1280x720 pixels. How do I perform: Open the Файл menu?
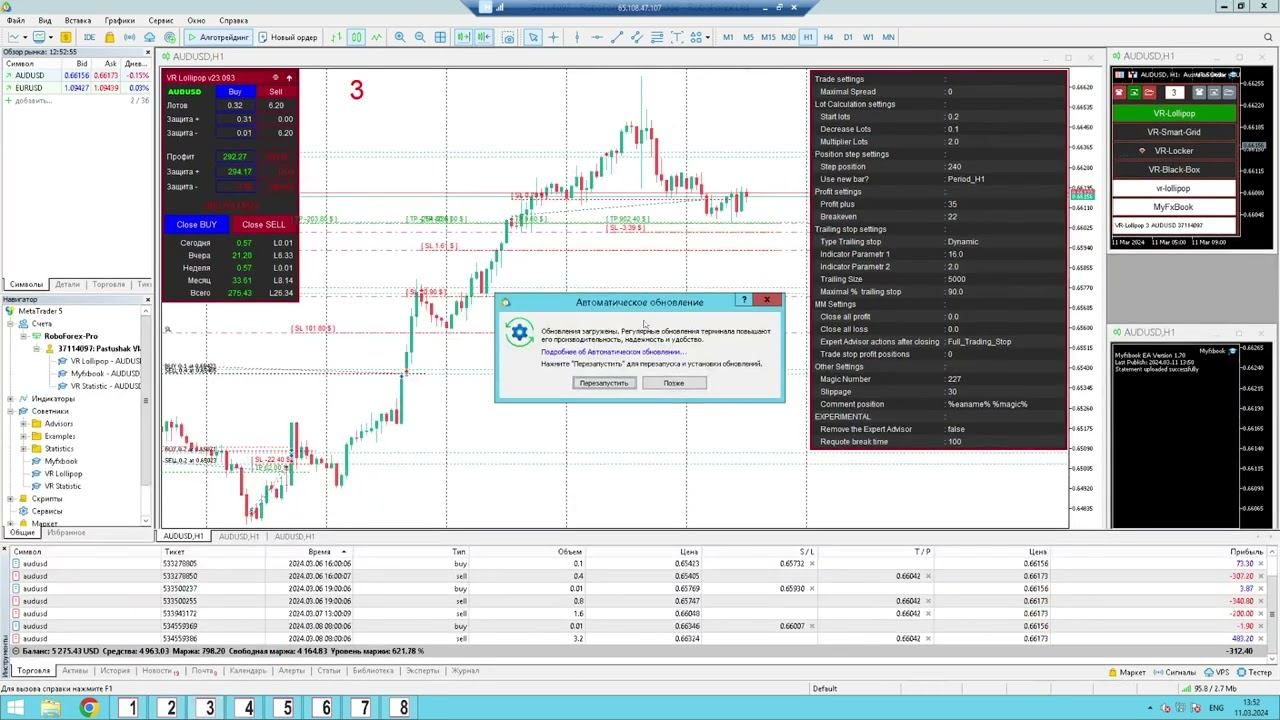[x=15, y=20]
